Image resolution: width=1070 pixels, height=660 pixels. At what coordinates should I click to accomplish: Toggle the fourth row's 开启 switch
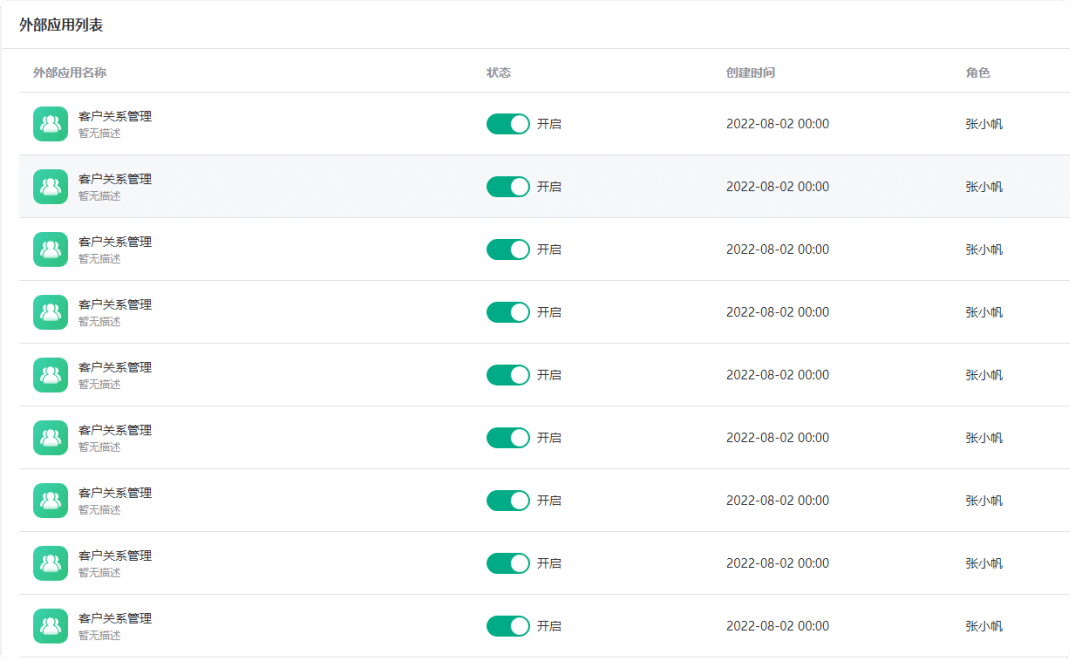(x=508, y=312)
